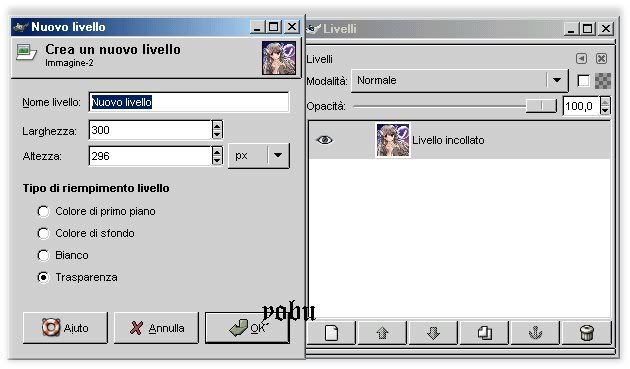The width and height of the screenshot is (630, 369).
Task: Select Livello incollato layer thumbnail
Action: 393,140
